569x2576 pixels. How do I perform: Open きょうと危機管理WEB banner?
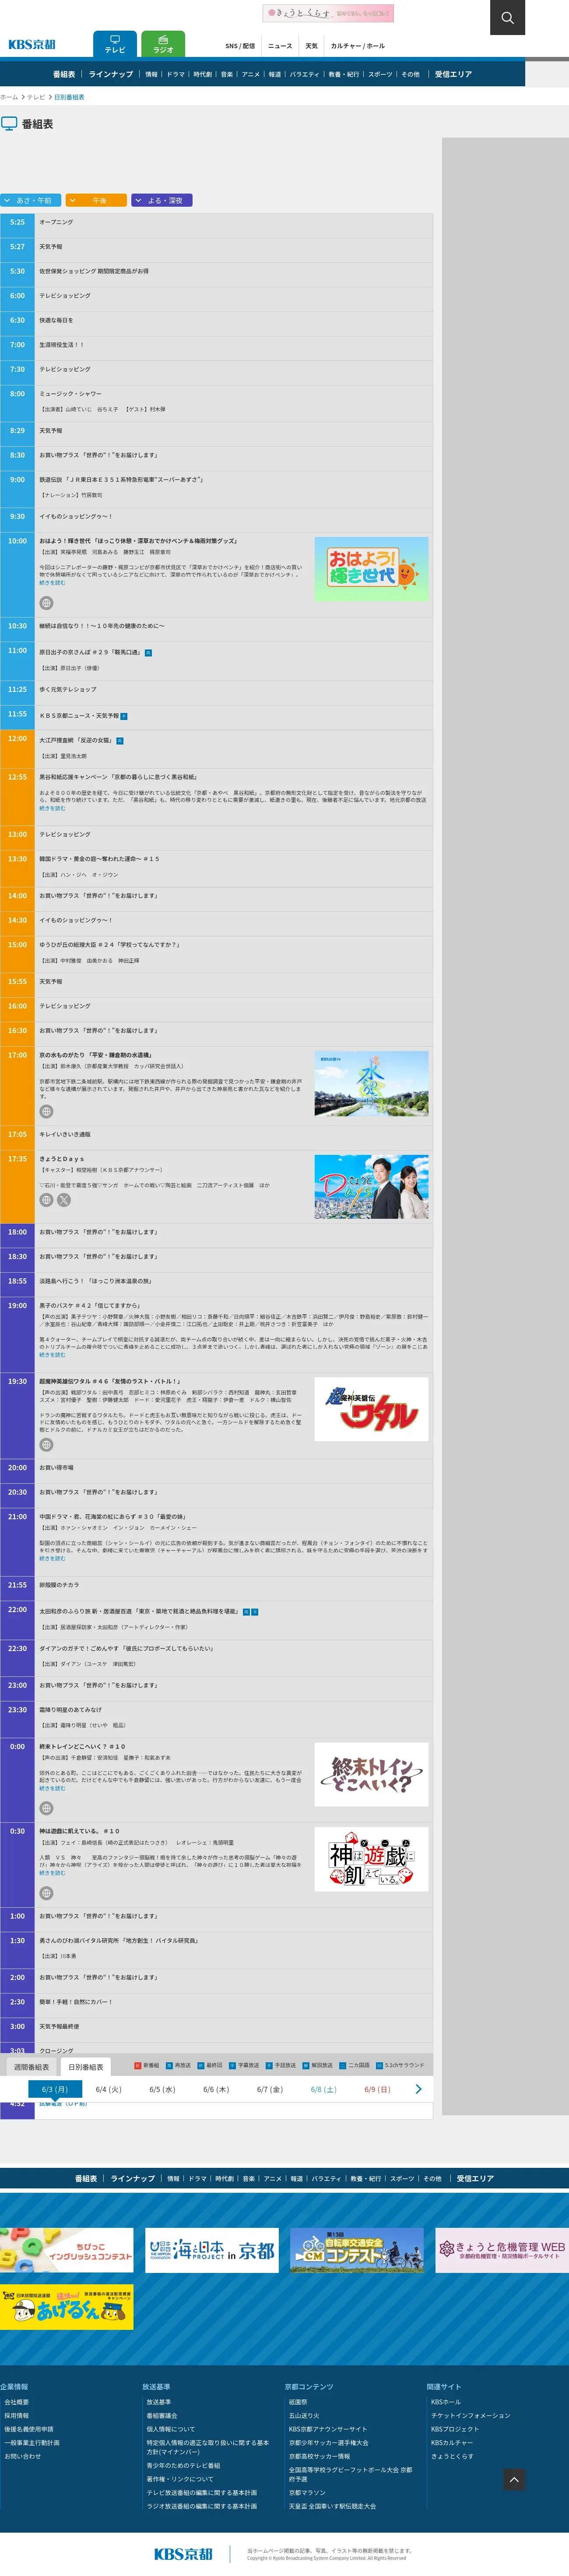(x=502, y=2251)
